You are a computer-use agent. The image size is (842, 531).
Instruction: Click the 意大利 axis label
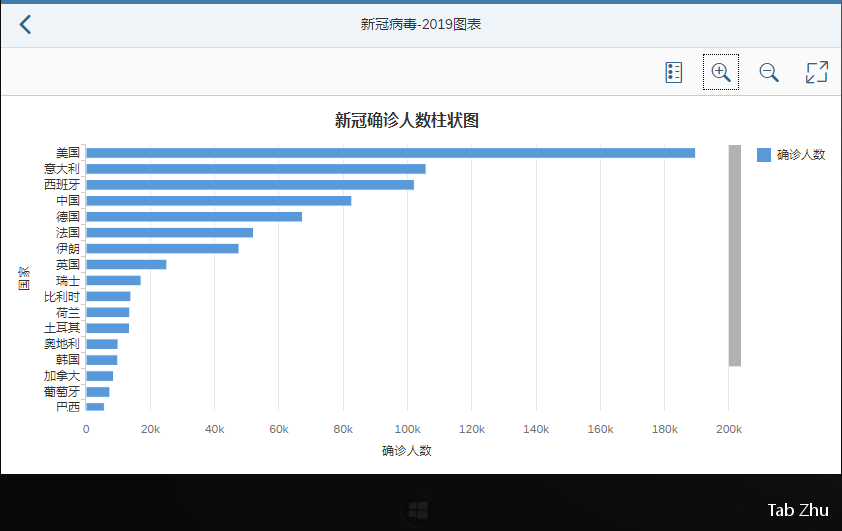coord(62,169)
